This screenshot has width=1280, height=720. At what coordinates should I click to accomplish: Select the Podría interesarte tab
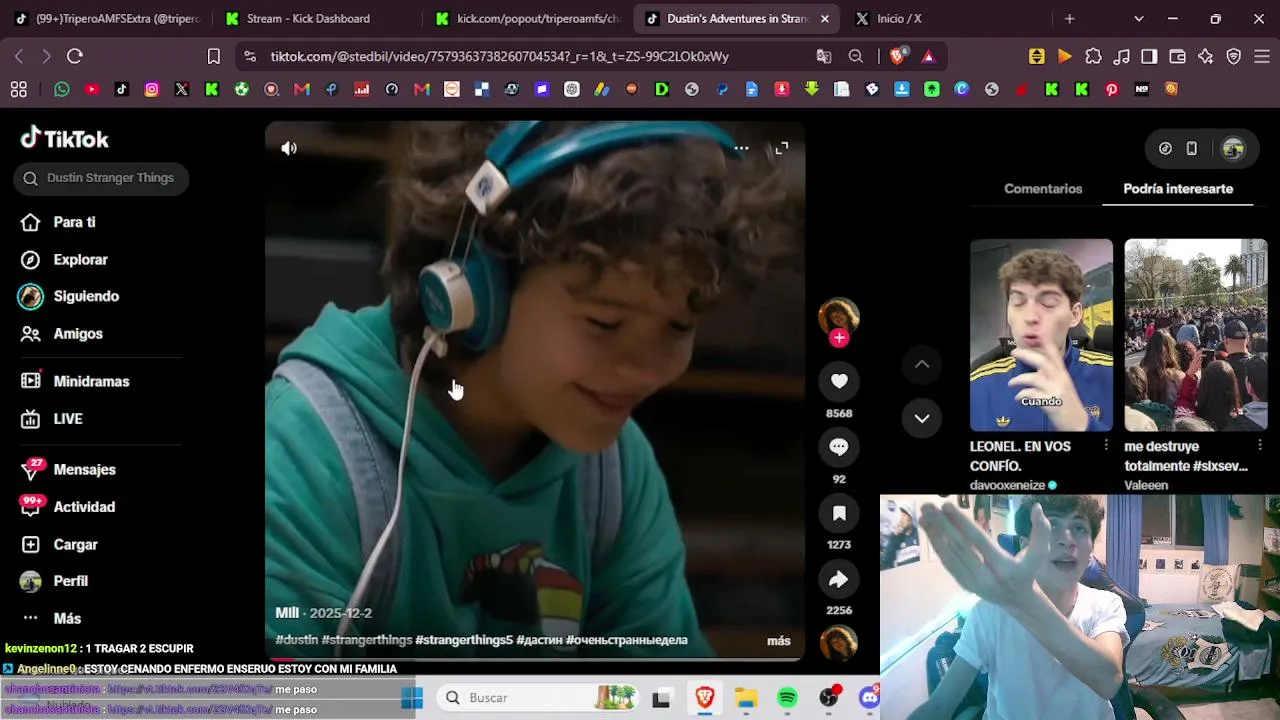tap(1178, 189)
